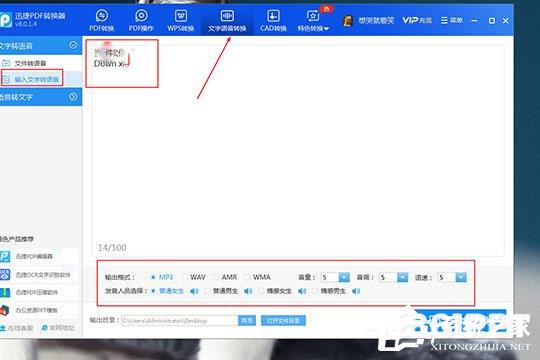Choose the 情感女生 voice radio button
Screen dimensions: 540x360
tap(261, 291)
